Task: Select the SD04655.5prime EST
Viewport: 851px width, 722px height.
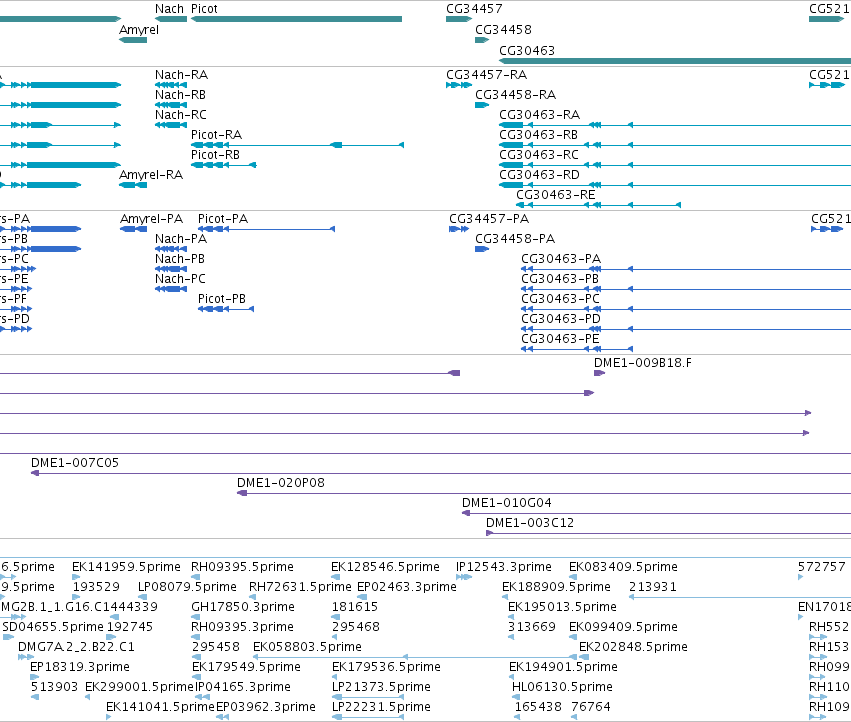Action: (x=8, y=637)
